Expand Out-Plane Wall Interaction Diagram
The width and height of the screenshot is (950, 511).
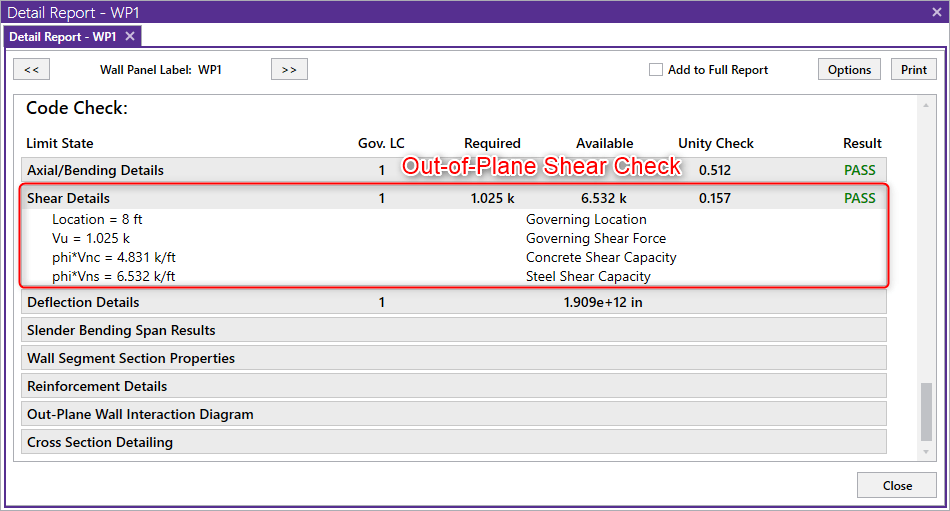(x=140, y=414)
